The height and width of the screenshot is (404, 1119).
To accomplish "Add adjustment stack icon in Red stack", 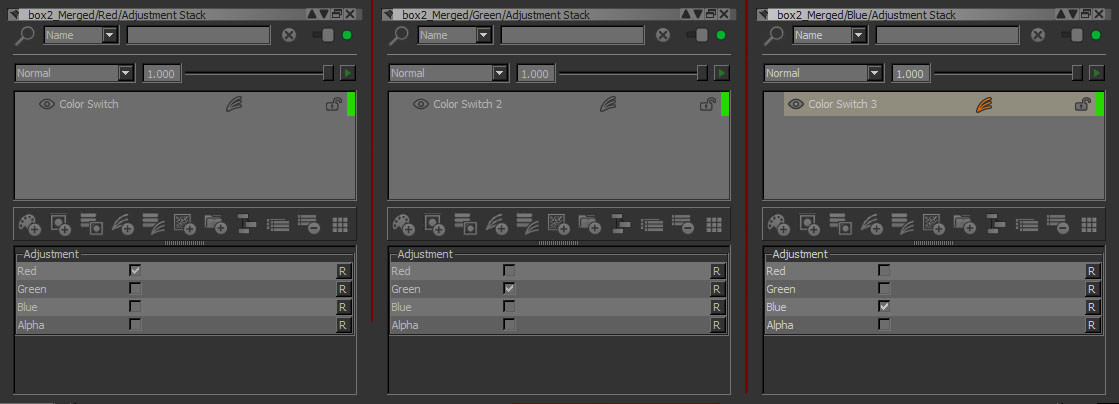I will pyautogui.click(x=153, y=225).
